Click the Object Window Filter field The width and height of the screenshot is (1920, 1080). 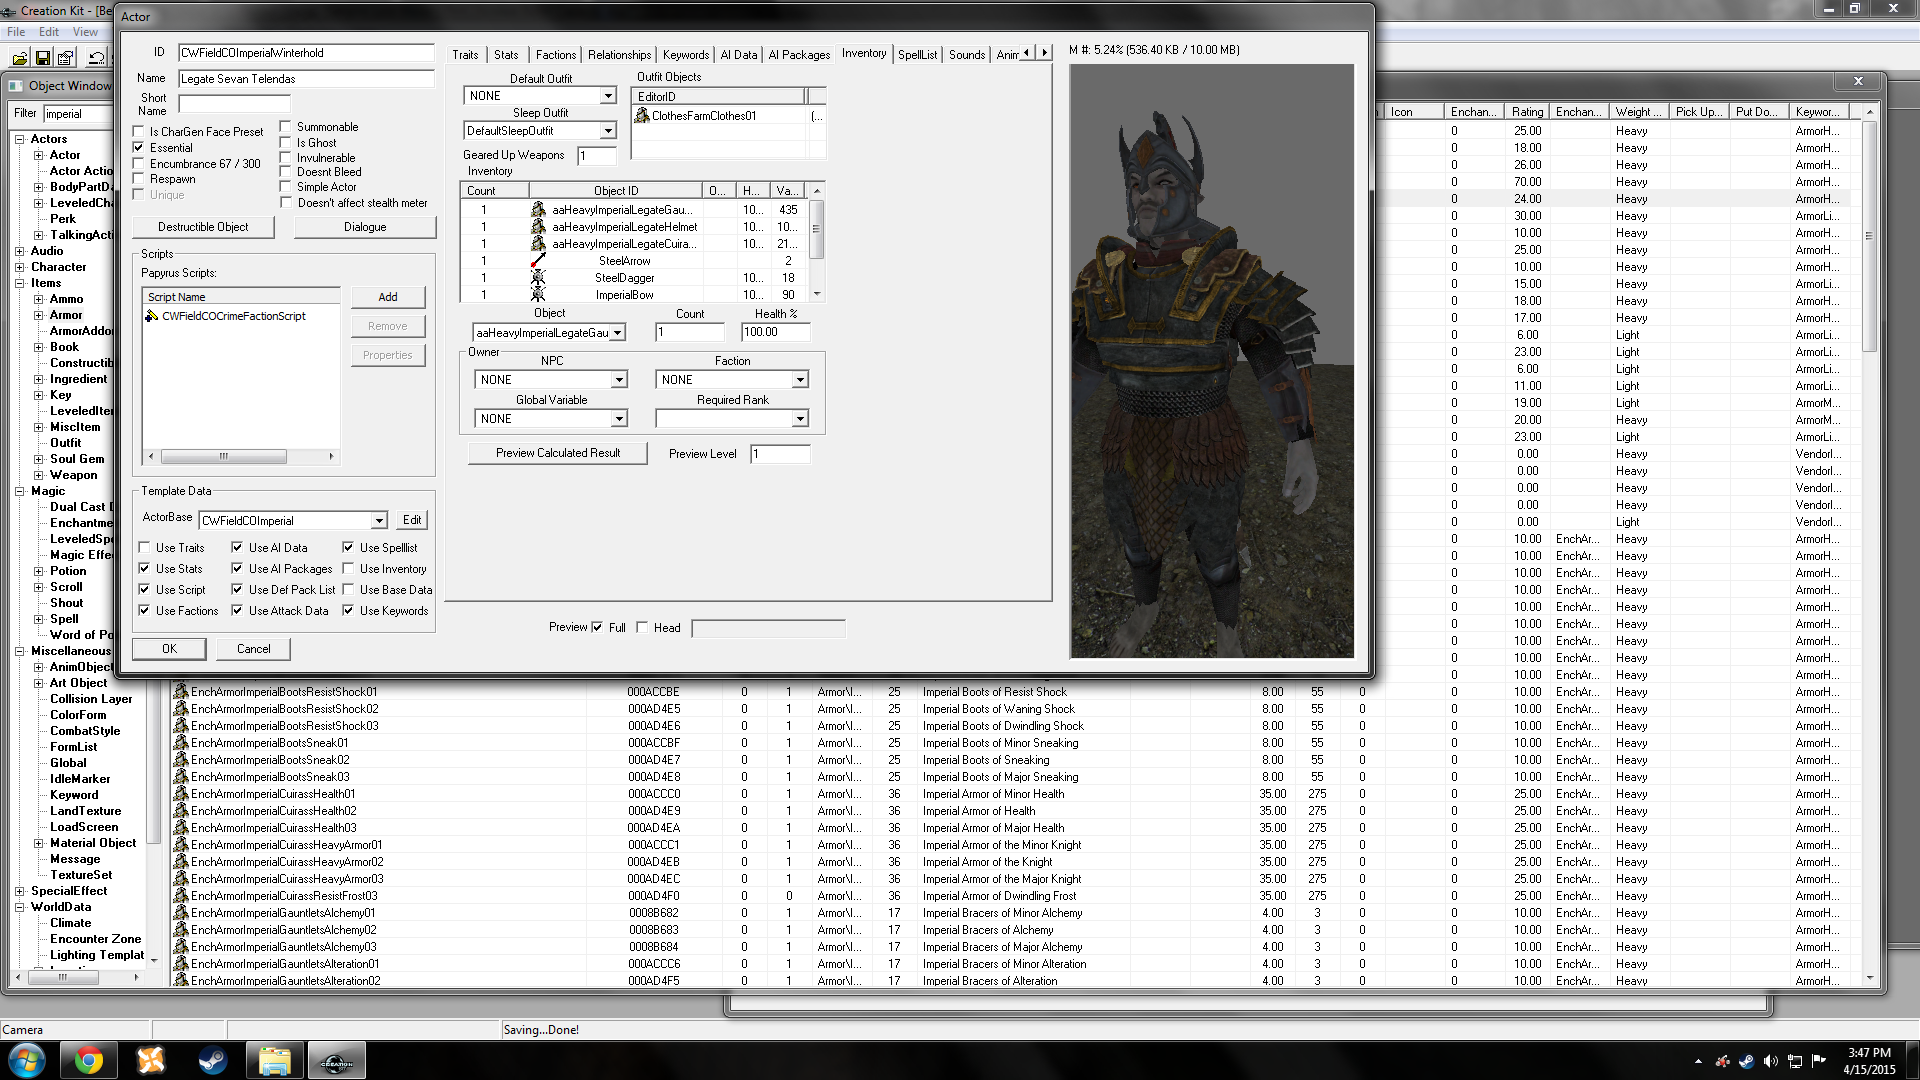pyautogui.click(x=77, y=114)
